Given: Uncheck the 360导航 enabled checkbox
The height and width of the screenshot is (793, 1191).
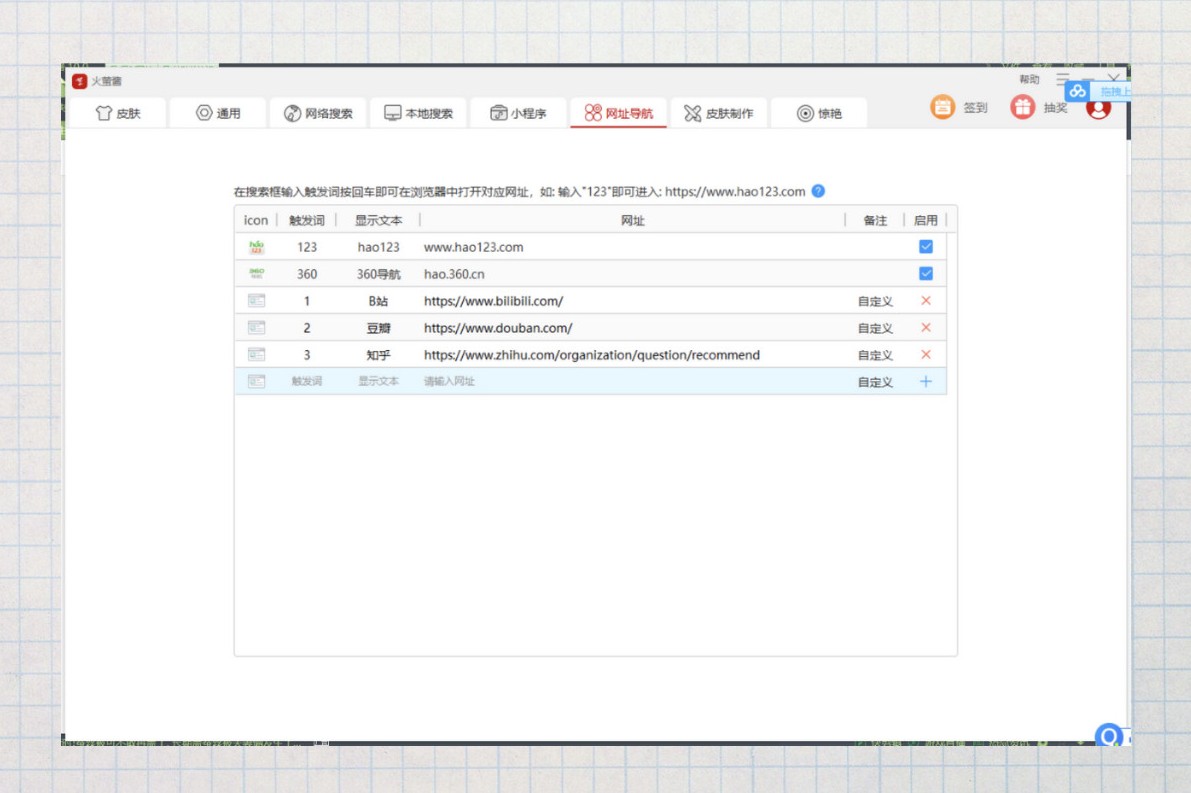Looking at the screenshot, I should (x=925, y=274).
